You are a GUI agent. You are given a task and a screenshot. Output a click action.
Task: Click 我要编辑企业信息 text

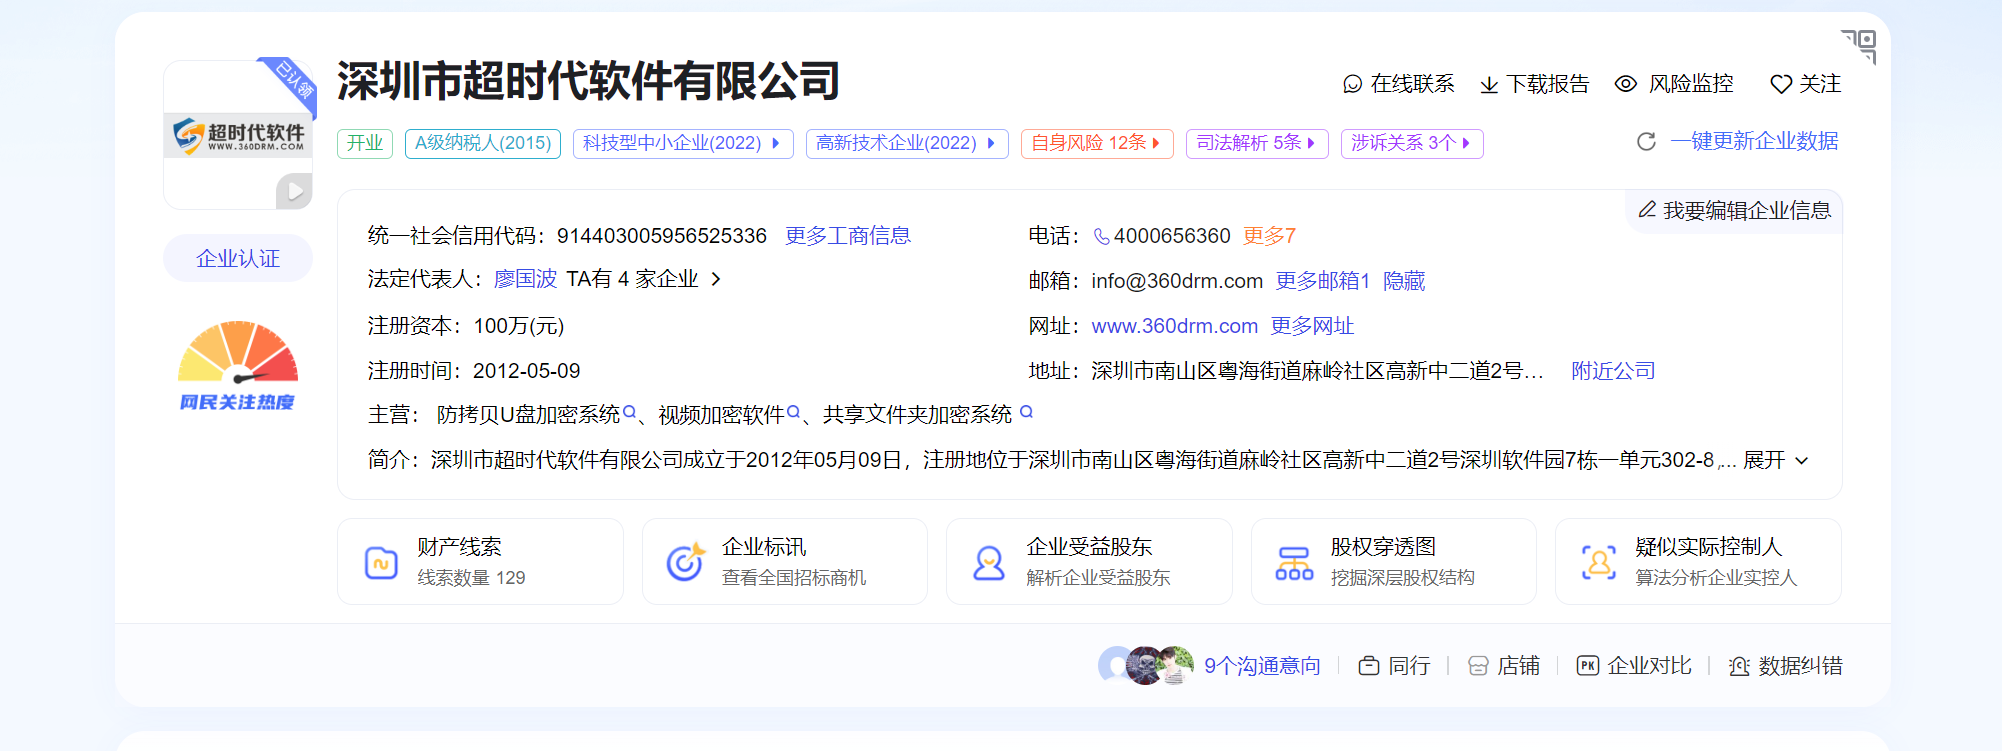pos(1747,210)
